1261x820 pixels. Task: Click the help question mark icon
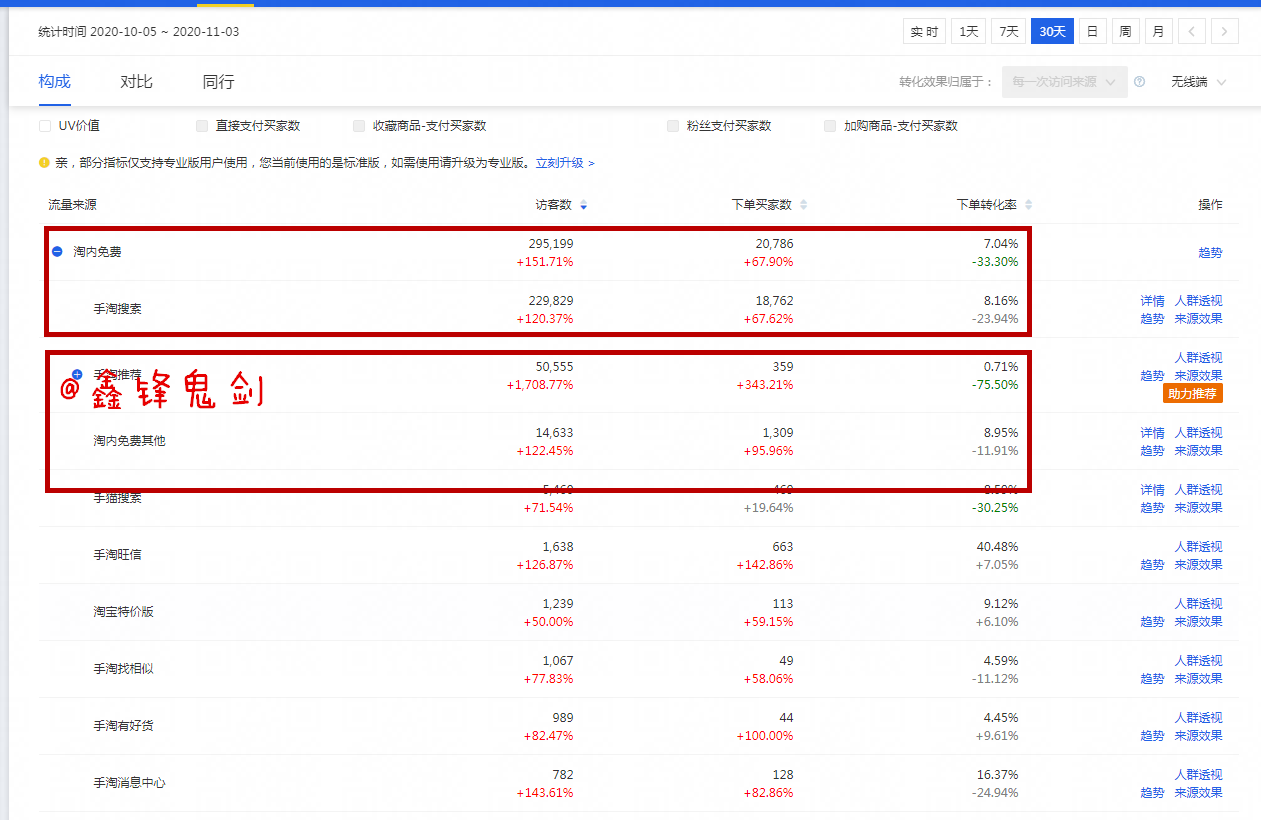click(x=1140, y=82)
